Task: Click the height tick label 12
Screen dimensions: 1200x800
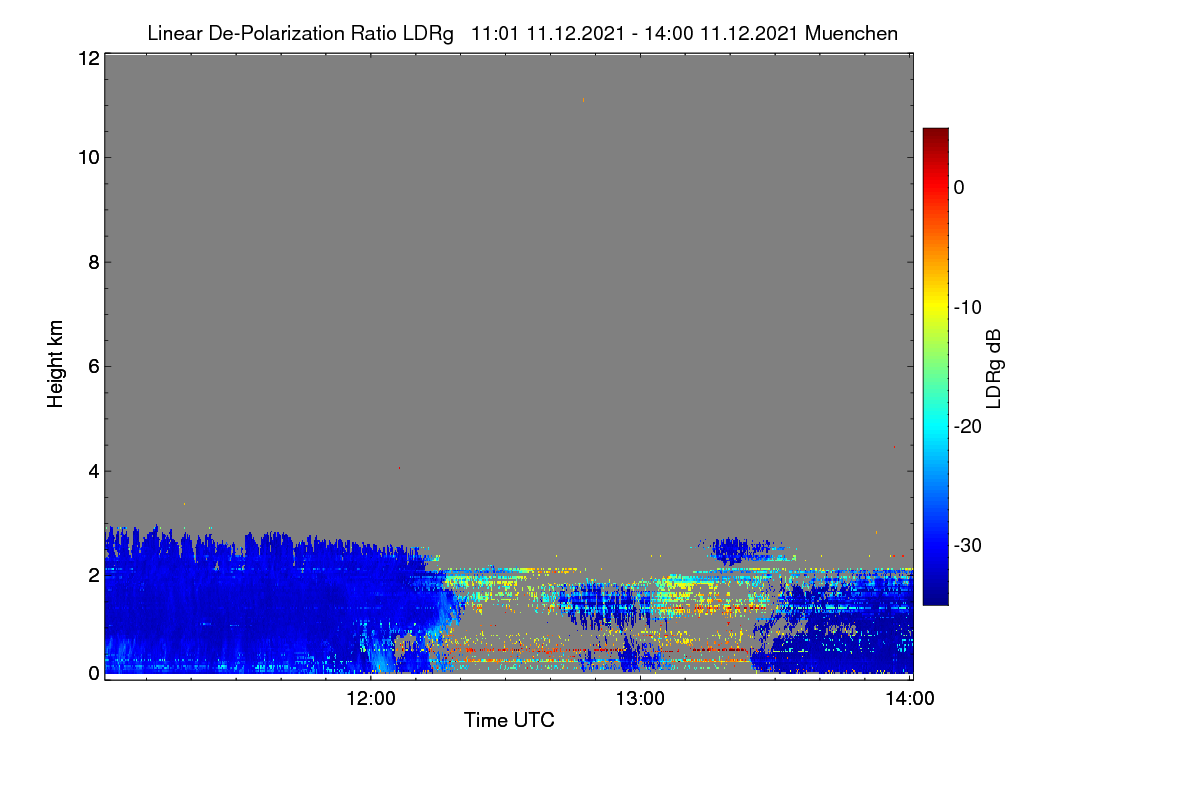Action: (87, 58)
